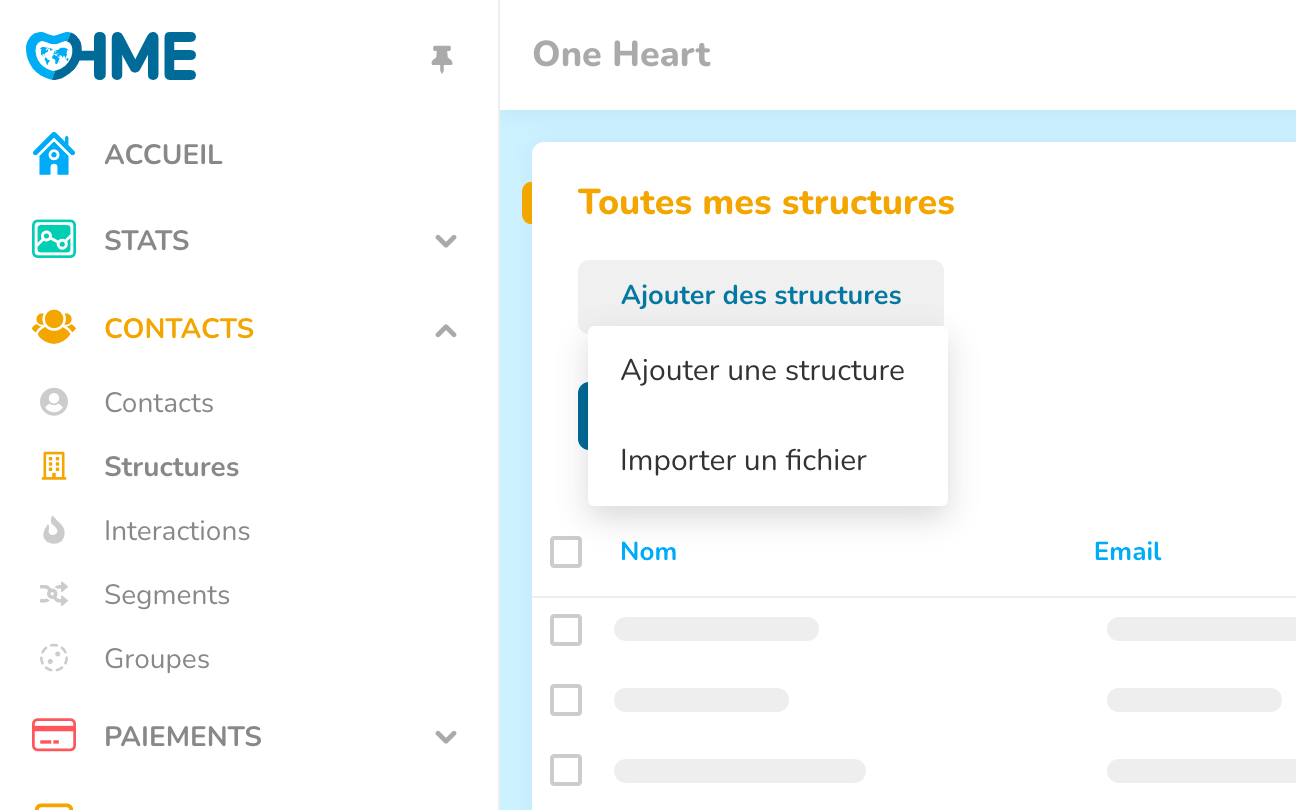Click the Paiements credit card icon
The height and width of the screenshot is (810, 1296).
tap(54, 735)
